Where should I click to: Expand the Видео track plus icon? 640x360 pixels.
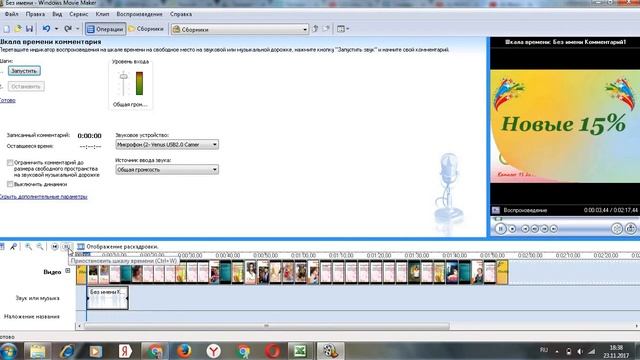tap(68, 271)
